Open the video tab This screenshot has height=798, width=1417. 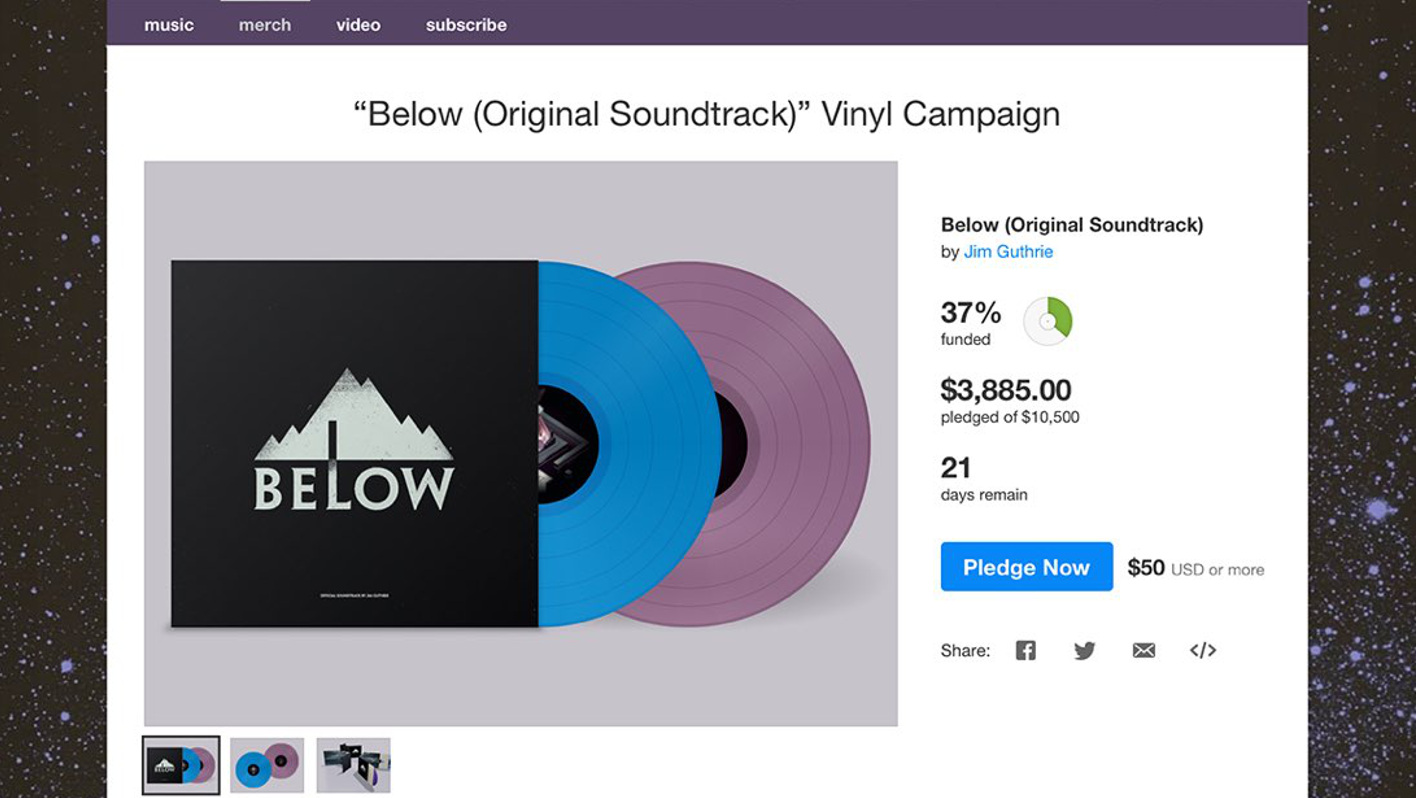[358, 25]
